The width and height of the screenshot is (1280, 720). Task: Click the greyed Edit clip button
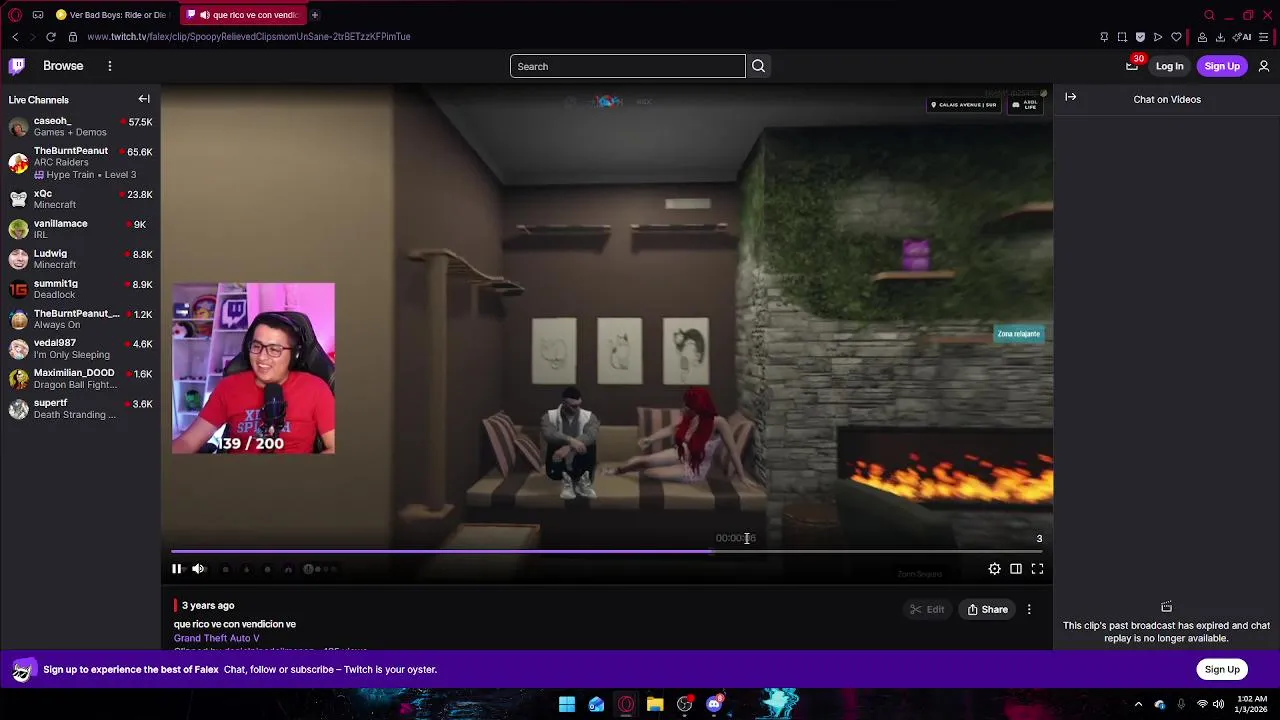pyautogui.click(x=927, y=609)
